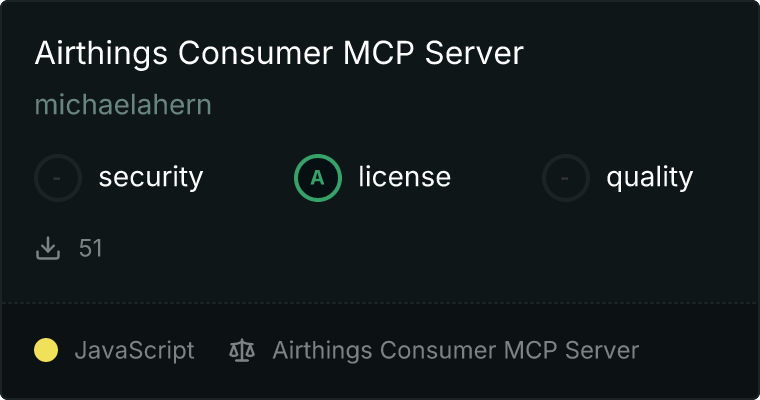Click the empty footer space after license name
This screenshot has width=760, height=400.
[698, 351]
